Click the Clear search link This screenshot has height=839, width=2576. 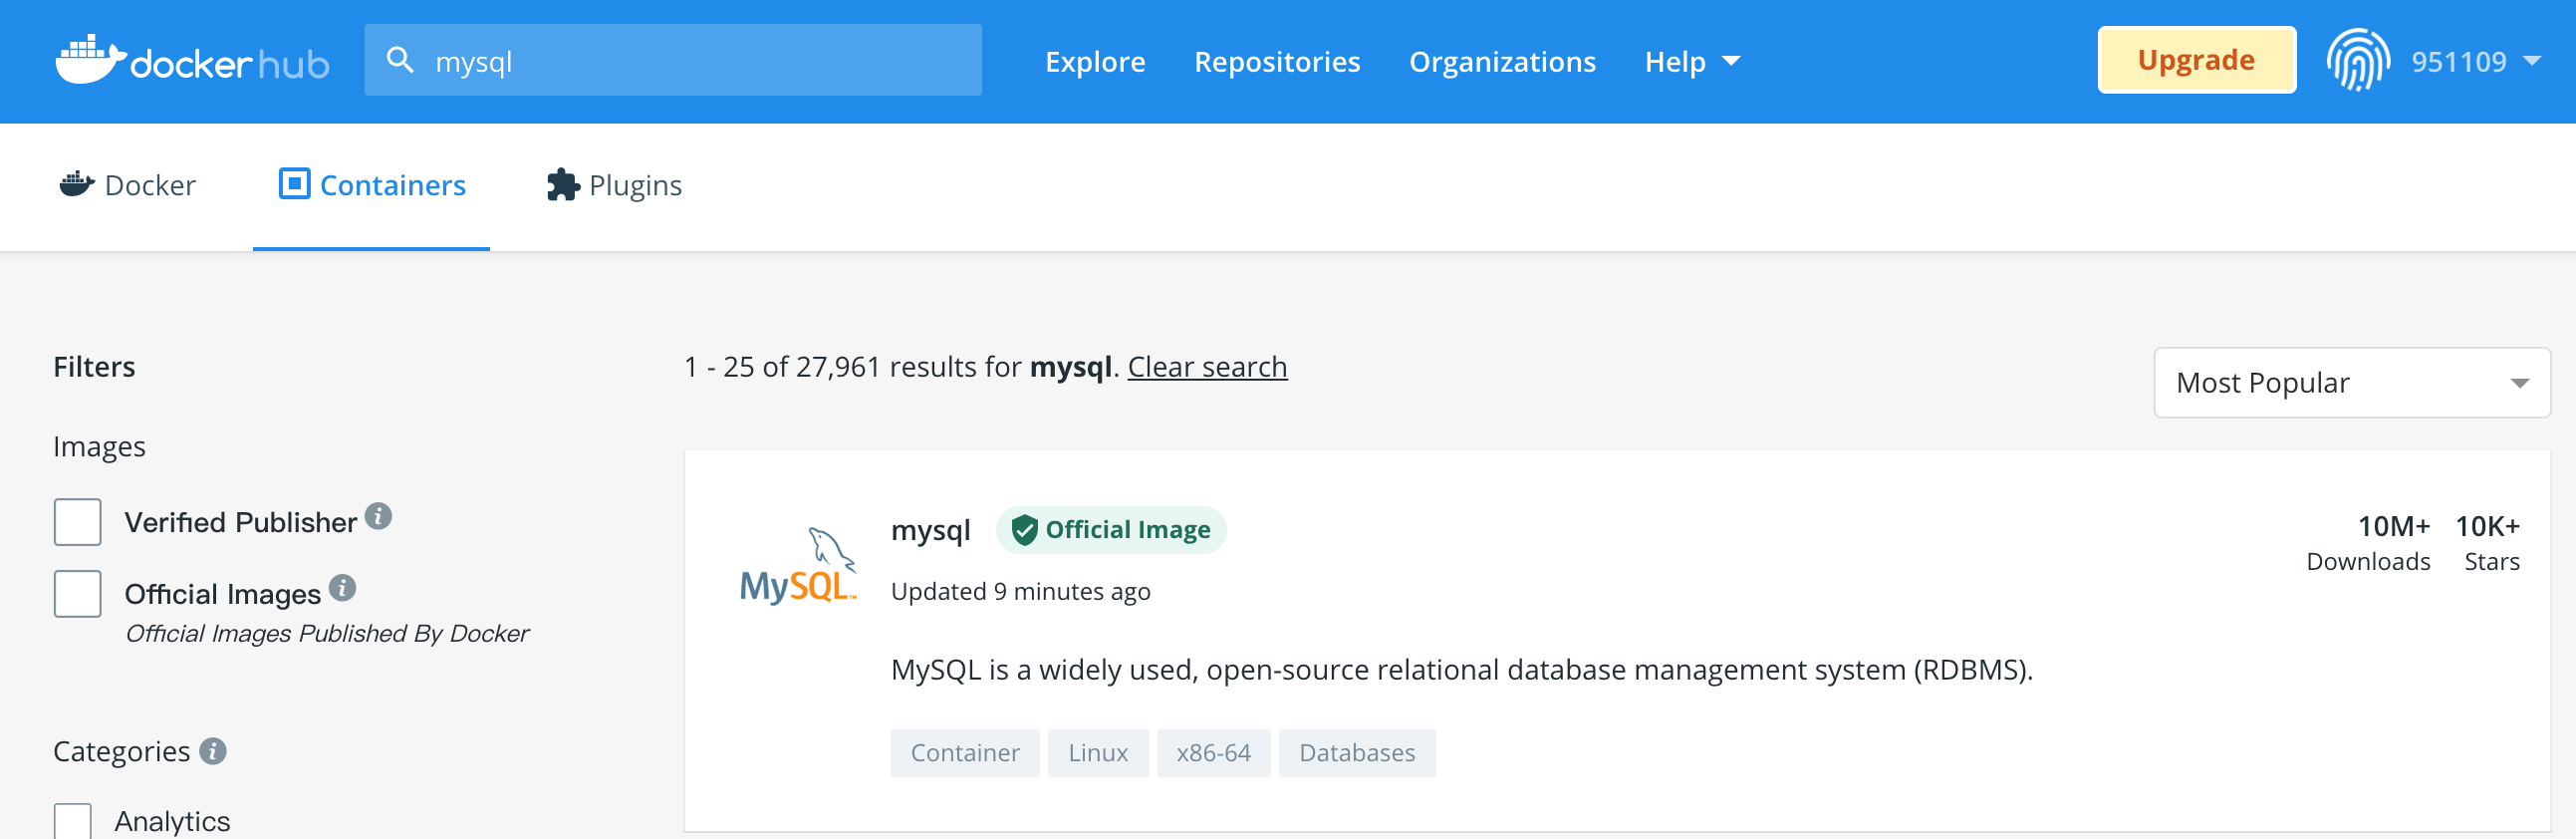1207,367
